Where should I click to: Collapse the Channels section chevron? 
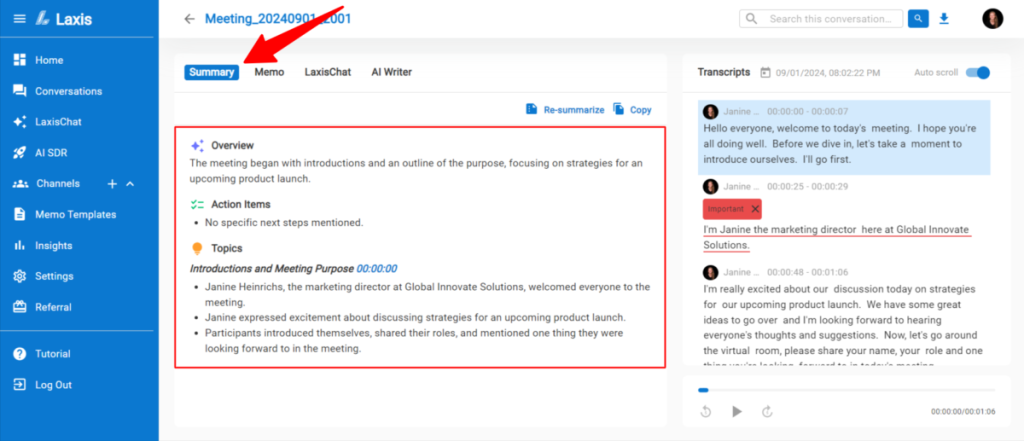[x=130, y=184]
